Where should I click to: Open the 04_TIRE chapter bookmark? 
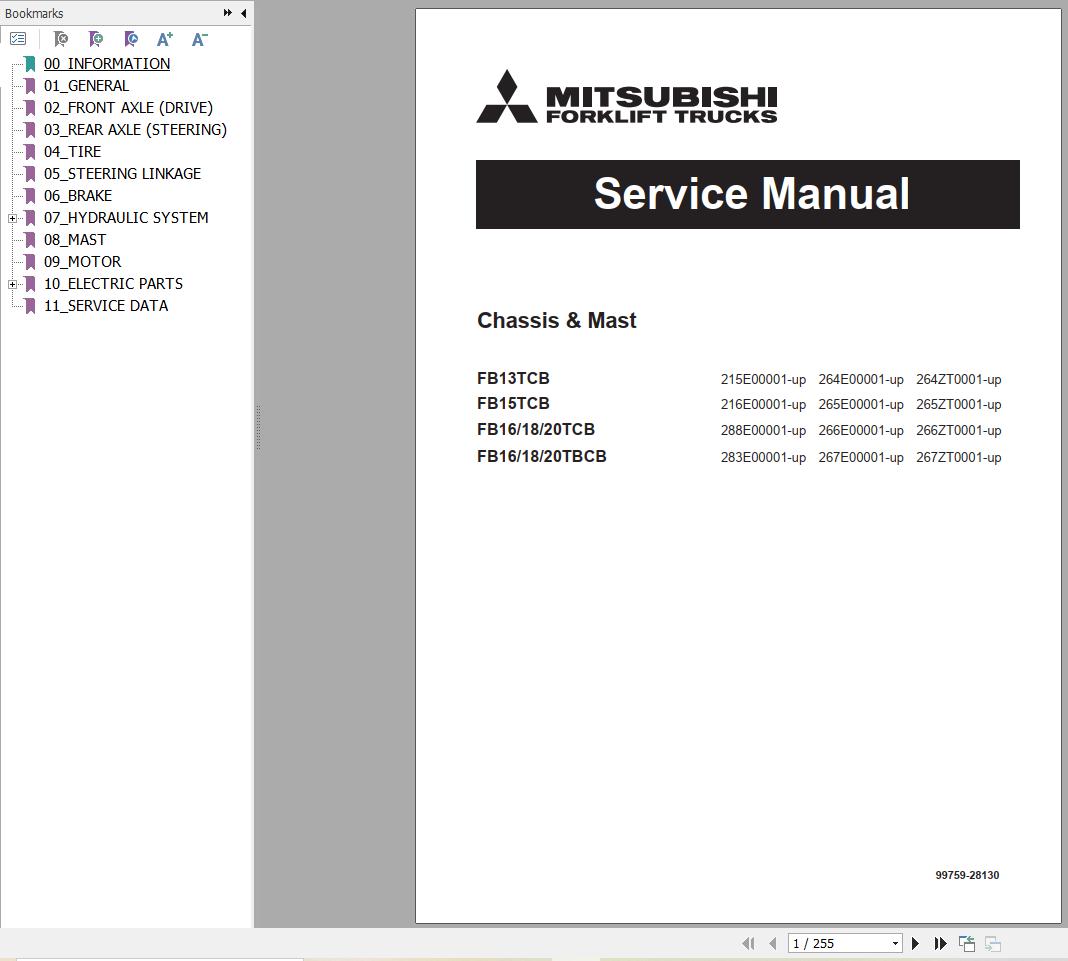[x=72, y=151]
